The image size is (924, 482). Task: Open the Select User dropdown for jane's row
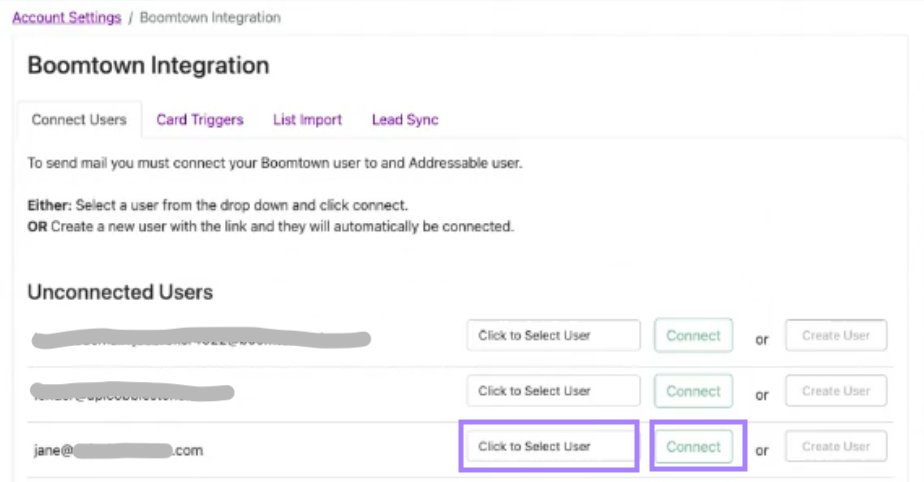click(548, 446)
